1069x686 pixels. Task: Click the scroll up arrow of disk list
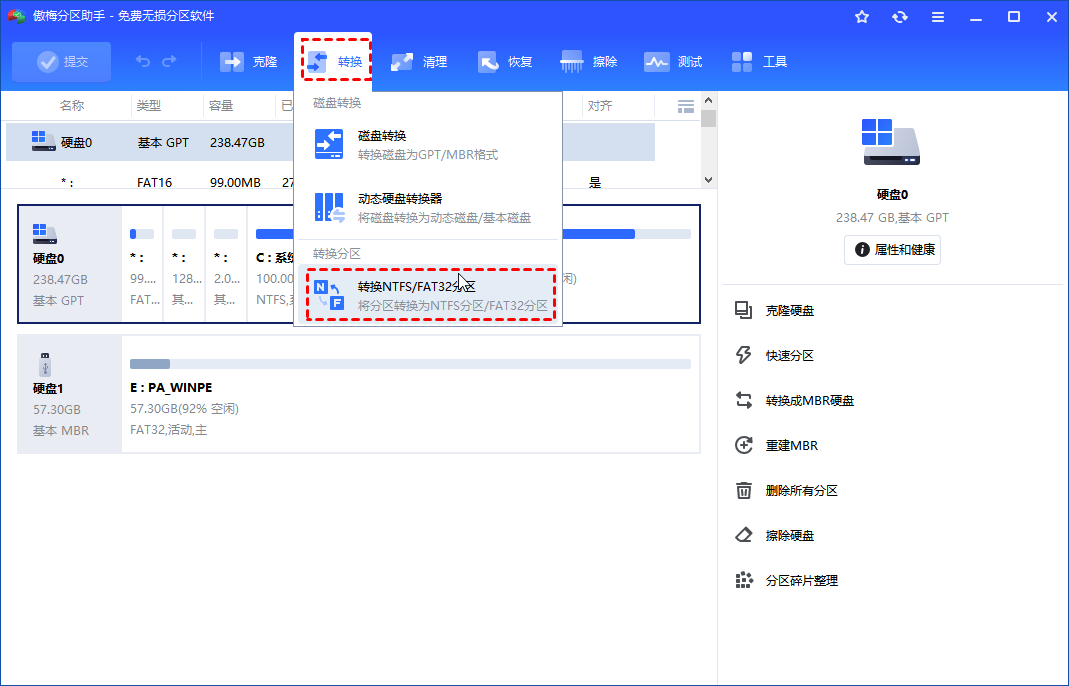(x=708, y=100)
